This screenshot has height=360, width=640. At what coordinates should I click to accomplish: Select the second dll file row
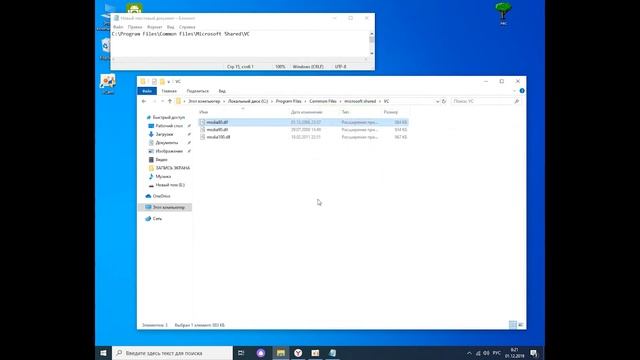tap(303, 129)
